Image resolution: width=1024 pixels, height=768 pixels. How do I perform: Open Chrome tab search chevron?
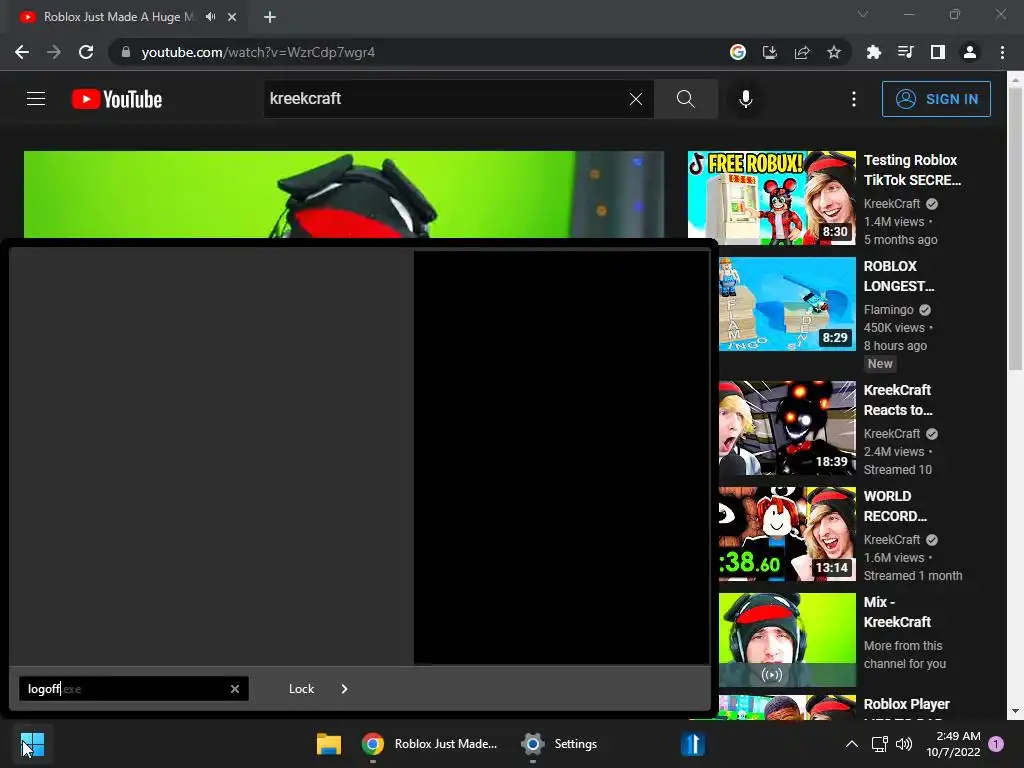pos(863,14)
